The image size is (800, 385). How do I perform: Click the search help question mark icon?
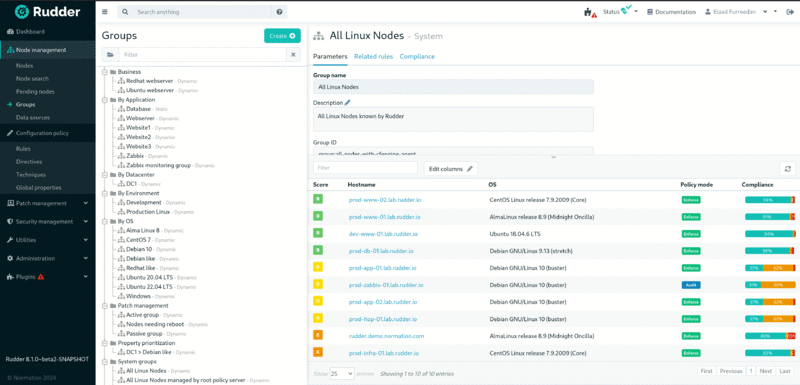pos(279,12)
